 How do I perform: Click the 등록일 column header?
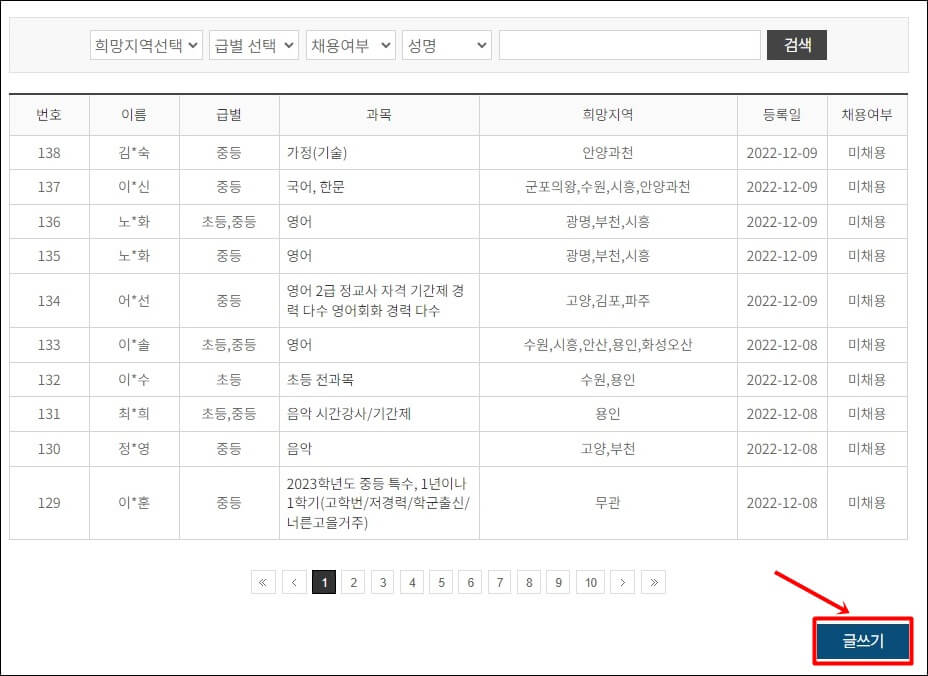(x=771, y=114)
